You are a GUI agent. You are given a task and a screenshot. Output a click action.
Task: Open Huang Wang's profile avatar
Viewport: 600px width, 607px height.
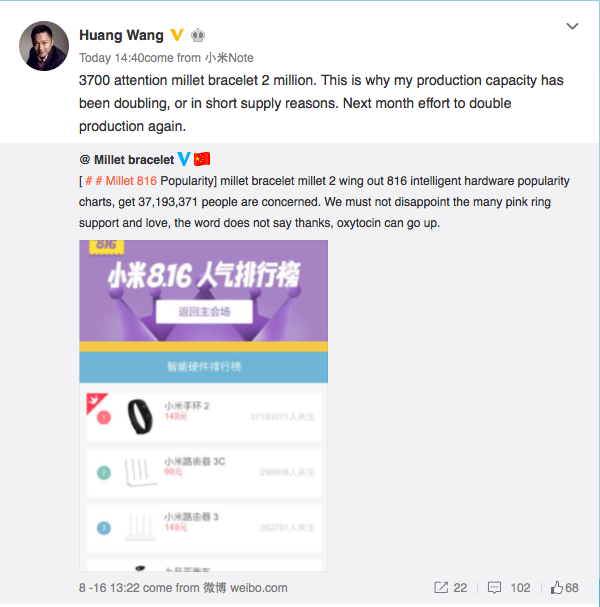[x=44, y=46]
